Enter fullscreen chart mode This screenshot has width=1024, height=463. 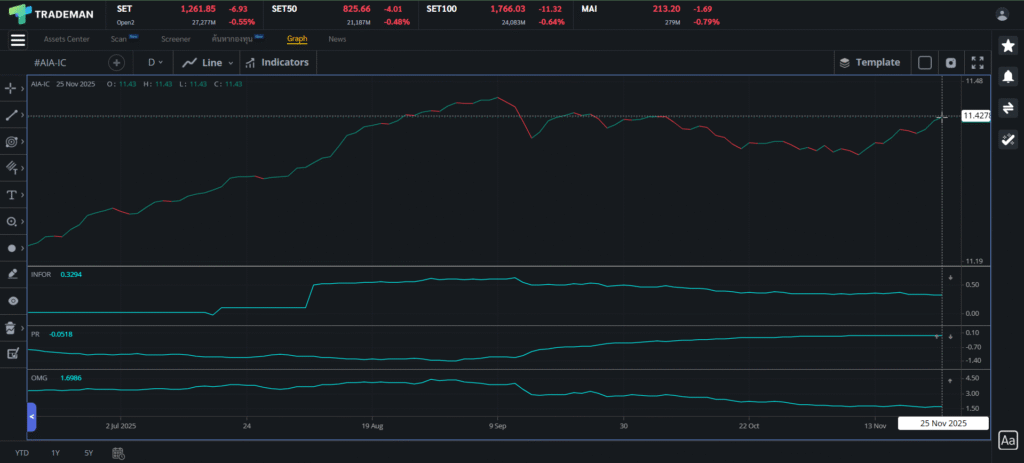(977, 62)
